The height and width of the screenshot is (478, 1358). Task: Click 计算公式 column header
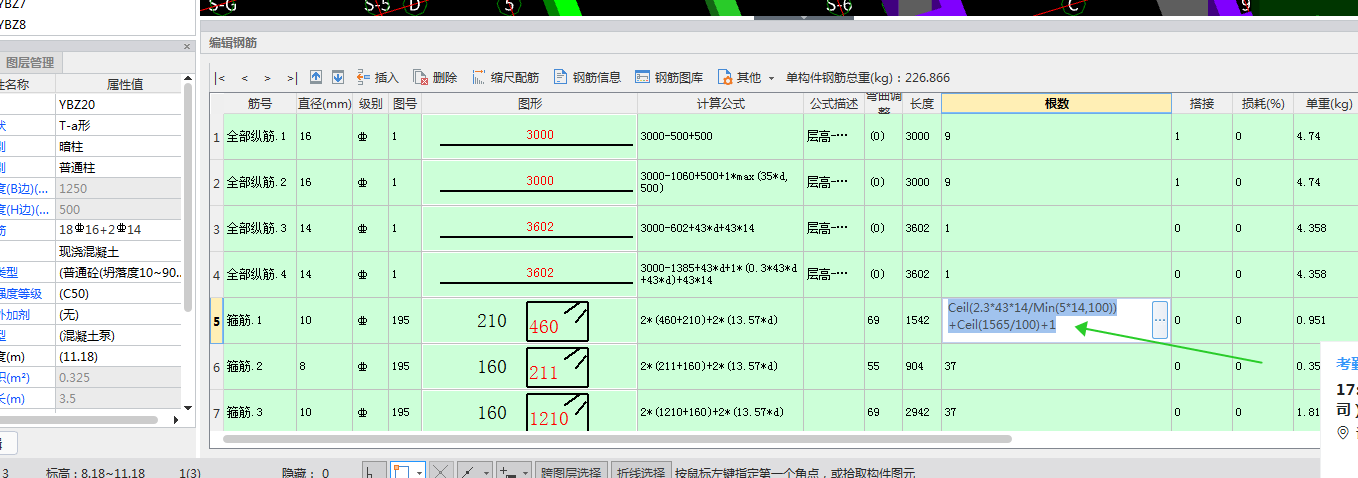720,103
